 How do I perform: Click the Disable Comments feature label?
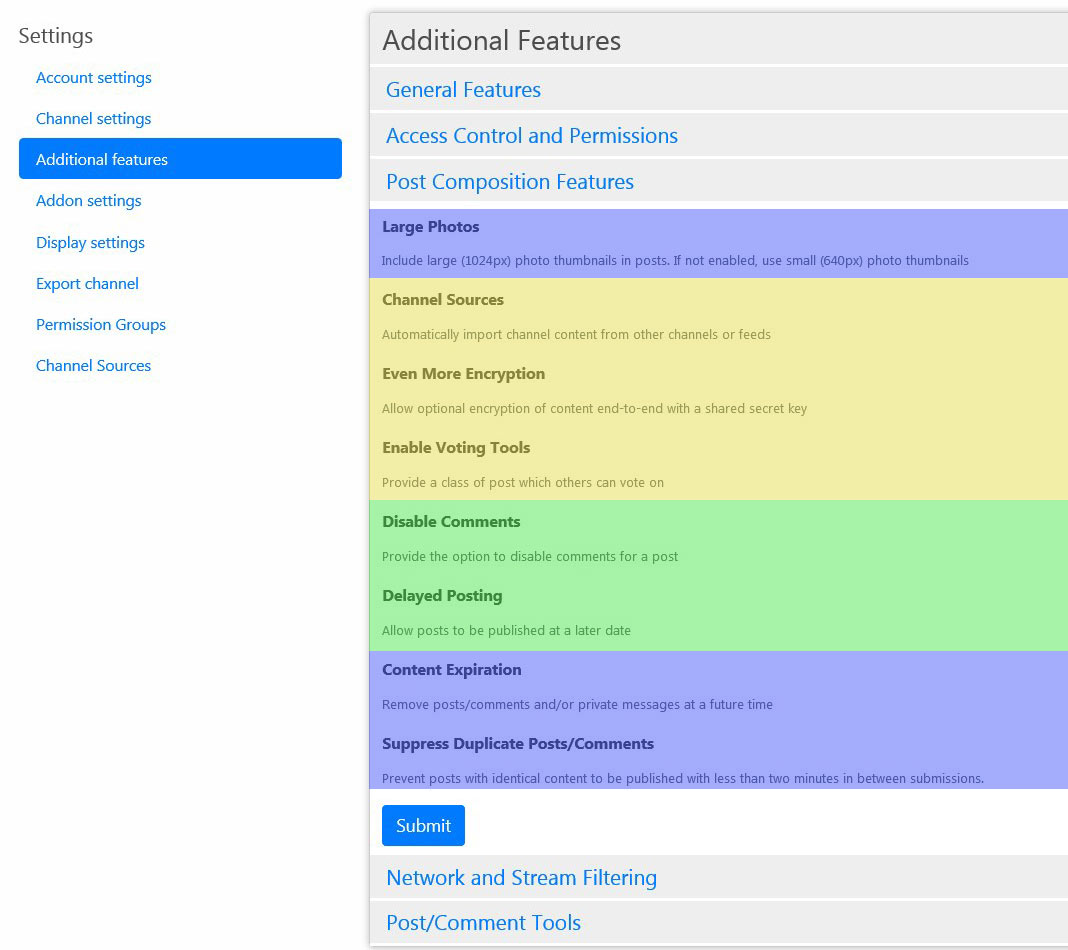[451, 522]
